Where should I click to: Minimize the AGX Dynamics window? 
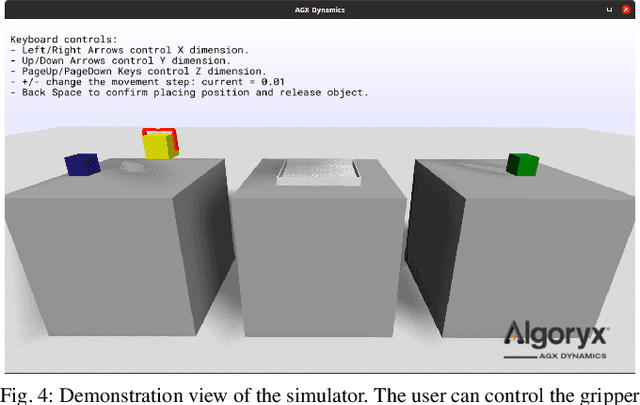[608, 8]
